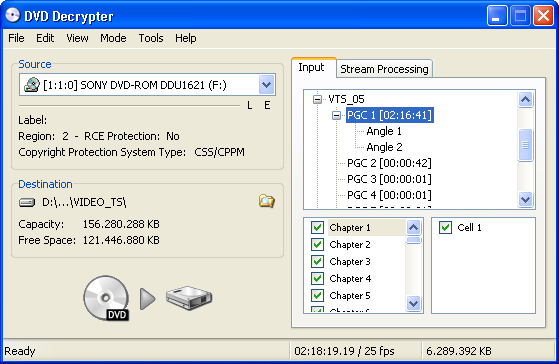Click the Copyright Protection System Type: text

(x=102, y=152)
